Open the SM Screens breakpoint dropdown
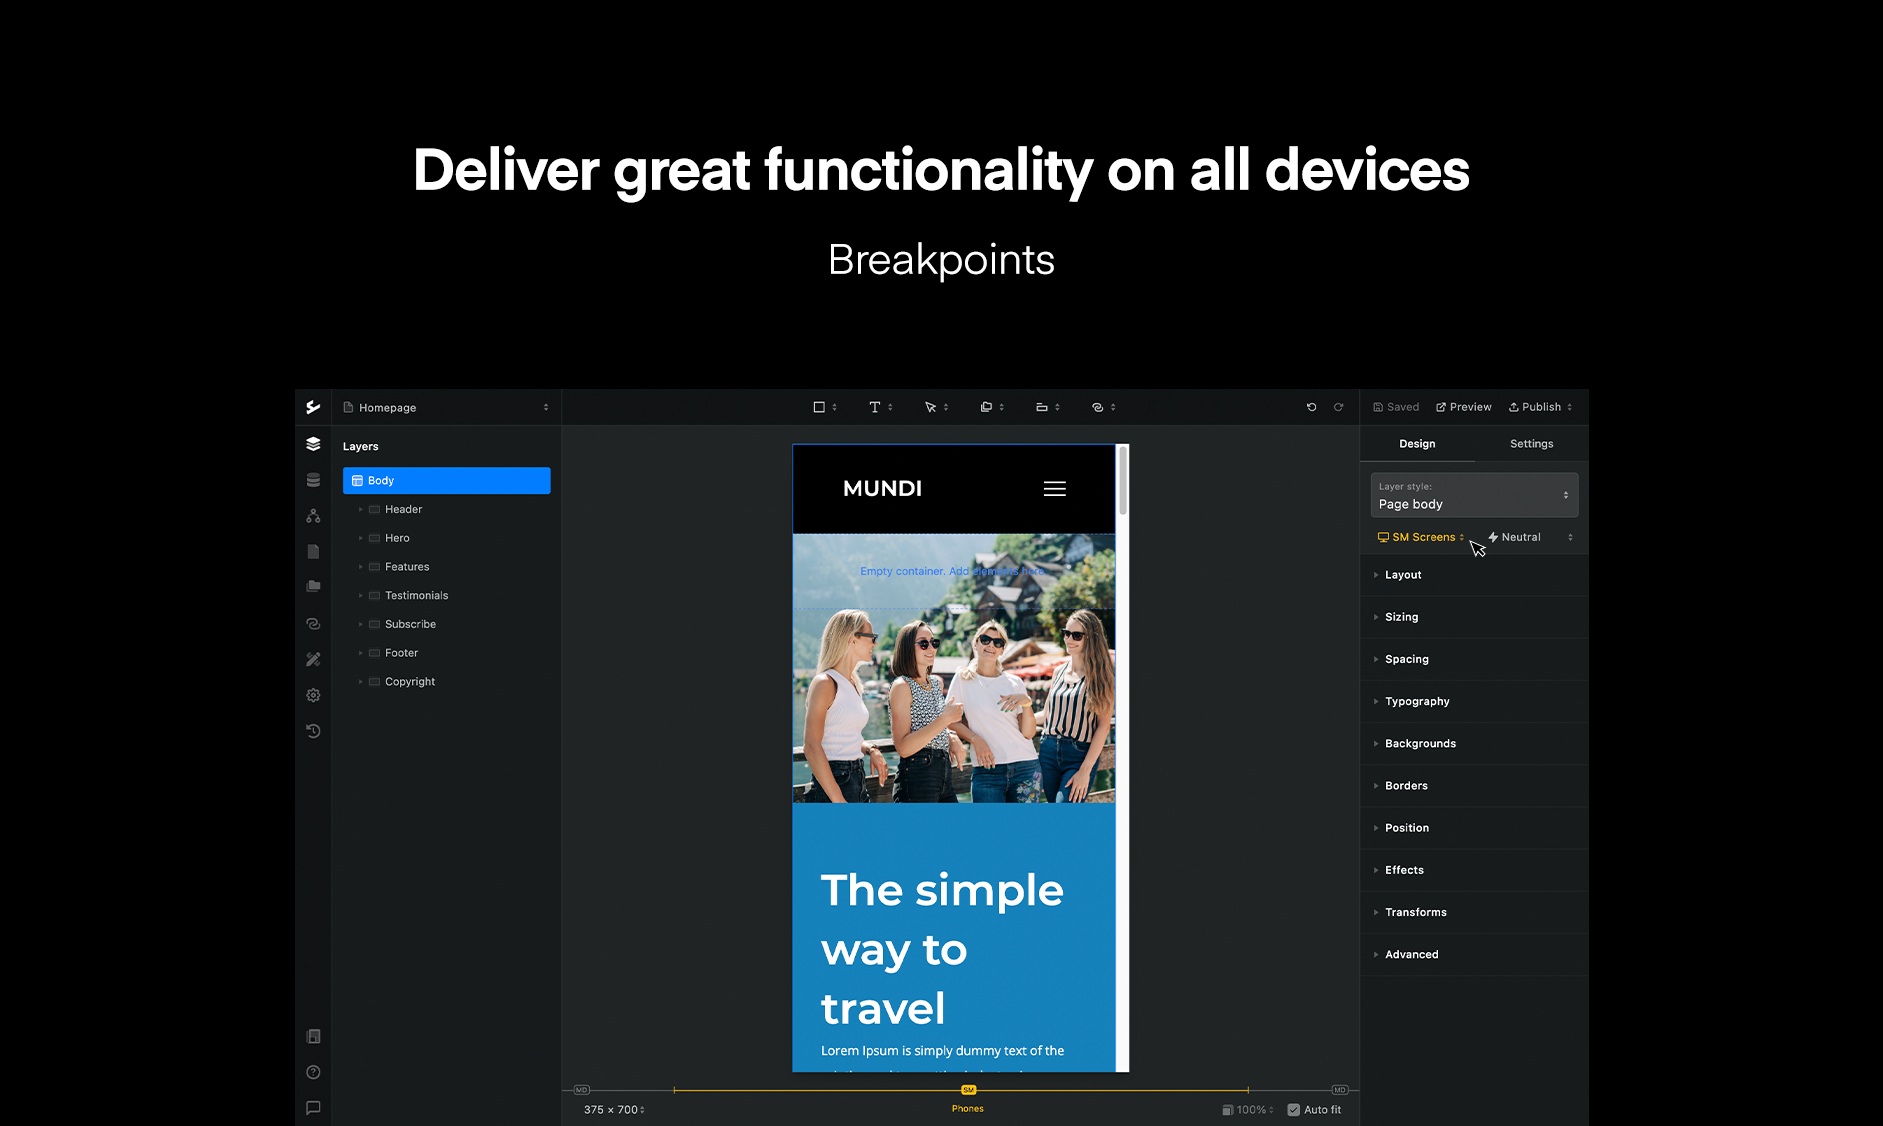 [1419, 537]
